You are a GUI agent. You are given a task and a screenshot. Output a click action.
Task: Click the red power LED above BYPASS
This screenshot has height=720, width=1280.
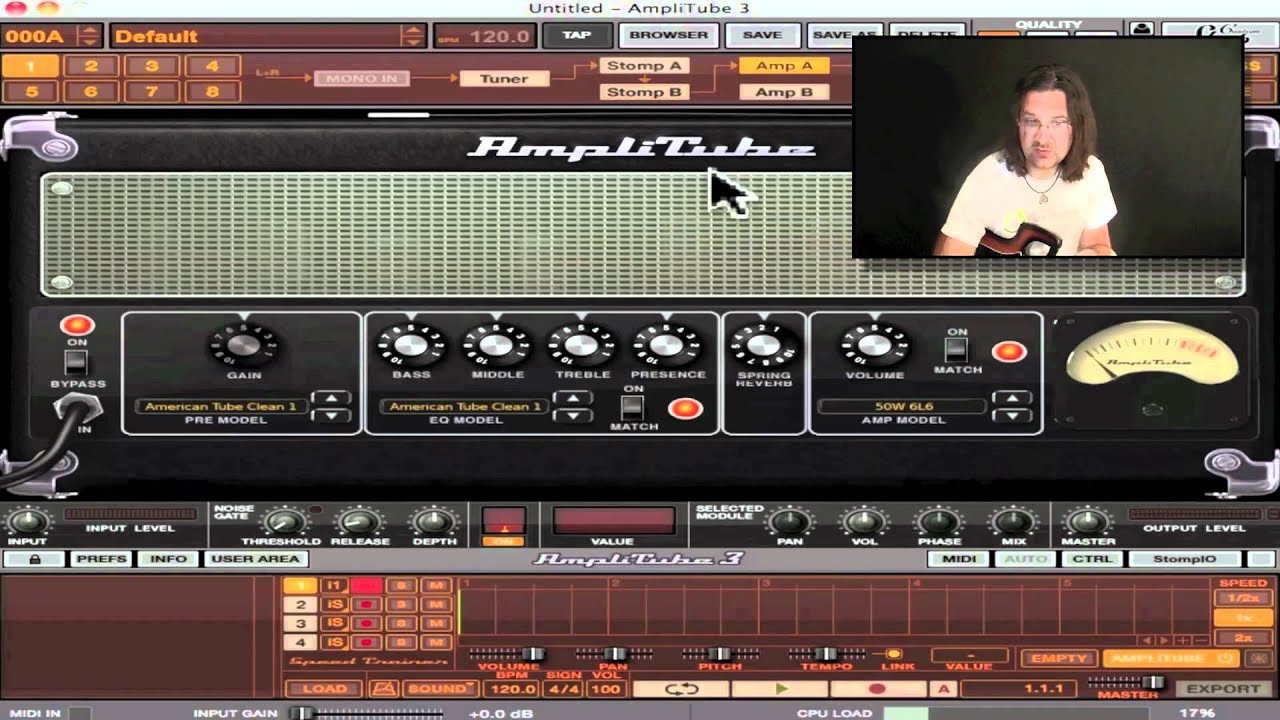pos(77,325)
